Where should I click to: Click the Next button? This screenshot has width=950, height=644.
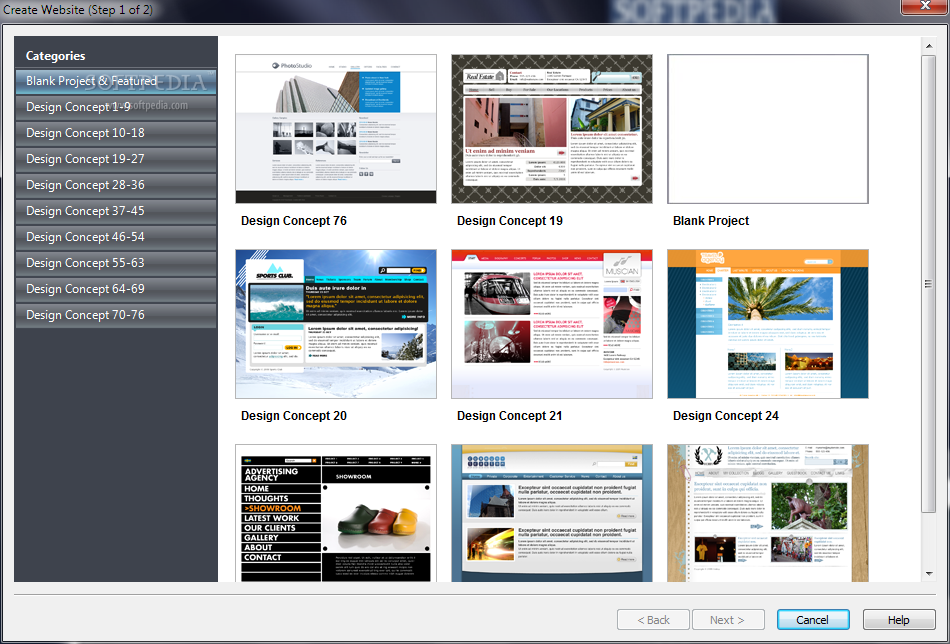tap(728, 620)
